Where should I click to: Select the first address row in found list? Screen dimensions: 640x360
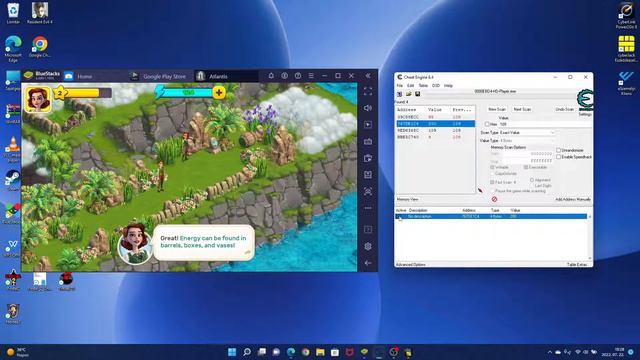click(435, 117)
